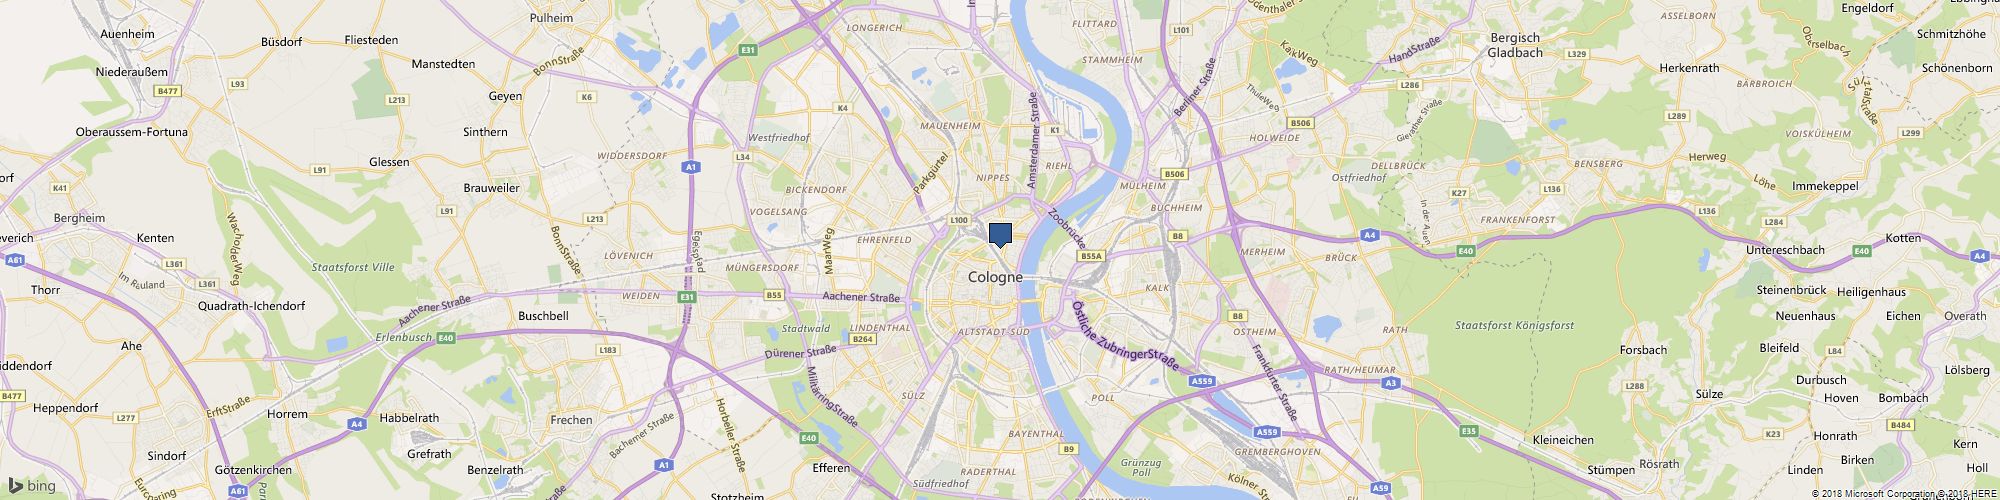Click the Cologne city label
2000x500 pixels.
(x=995, y=277)
